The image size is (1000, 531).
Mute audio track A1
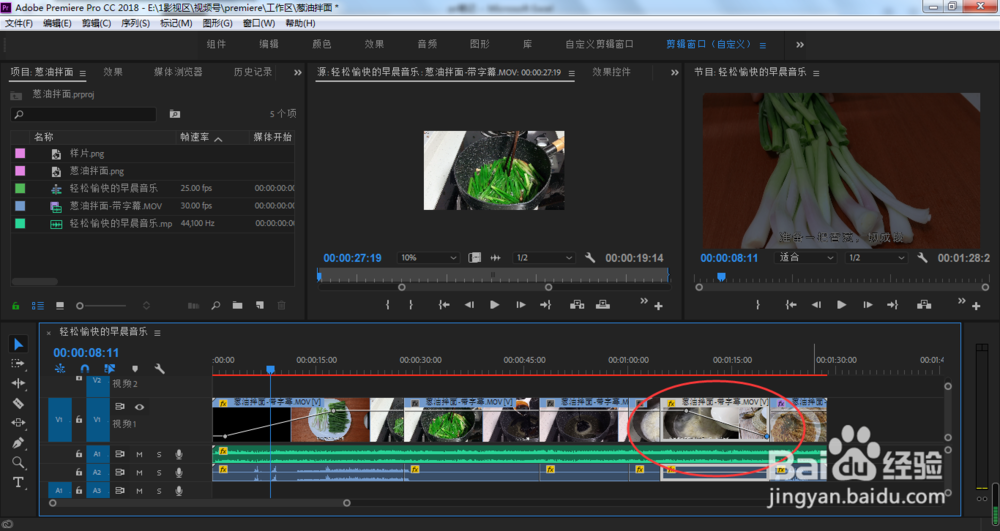[139, 455]
